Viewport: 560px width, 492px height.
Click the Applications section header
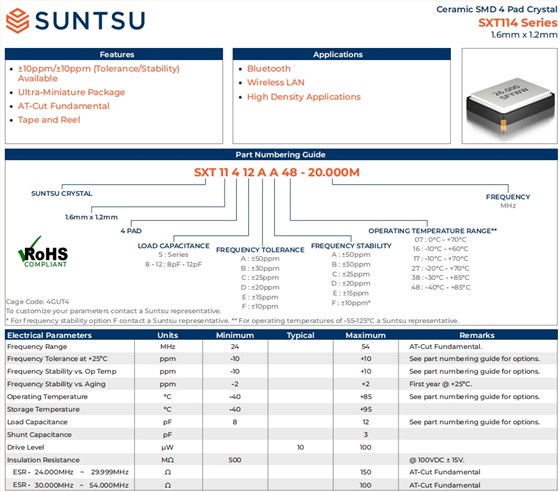pos(341,54)
